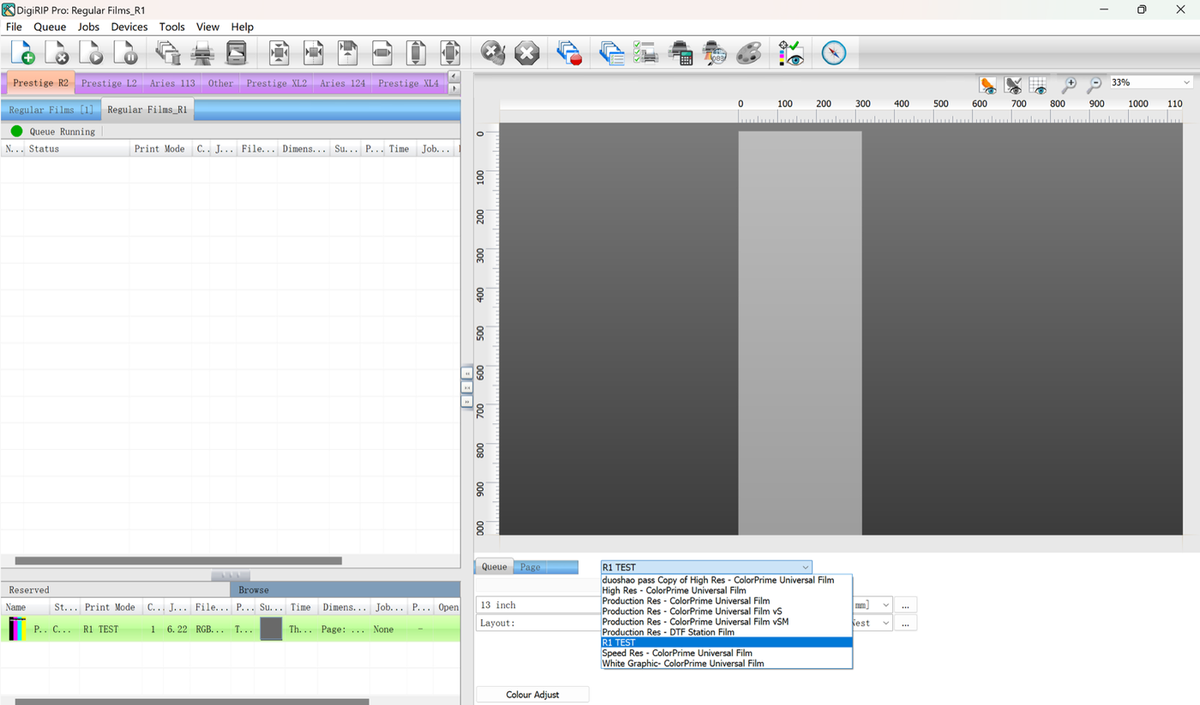Click the blue cascaded queue windows icon
1200x705 pixels.
pyautogui.click(x=612, y=53)
